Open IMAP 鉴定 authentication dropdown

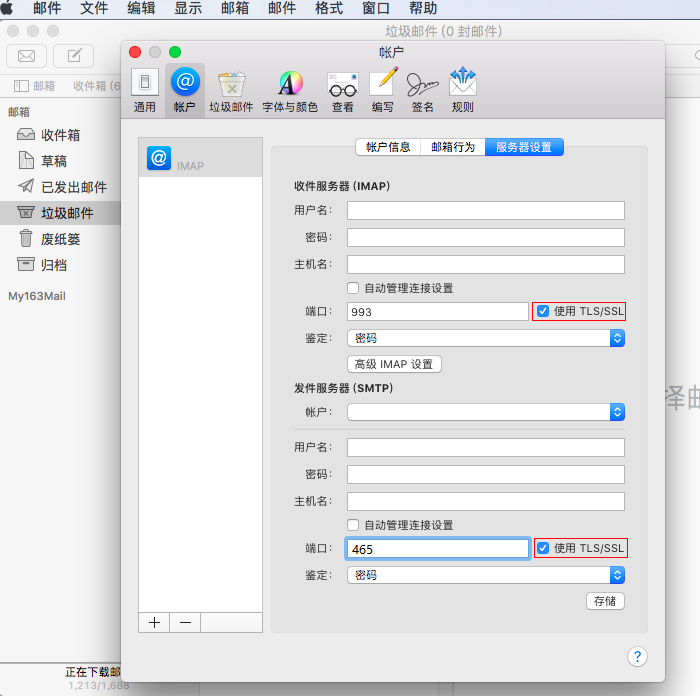486,338
